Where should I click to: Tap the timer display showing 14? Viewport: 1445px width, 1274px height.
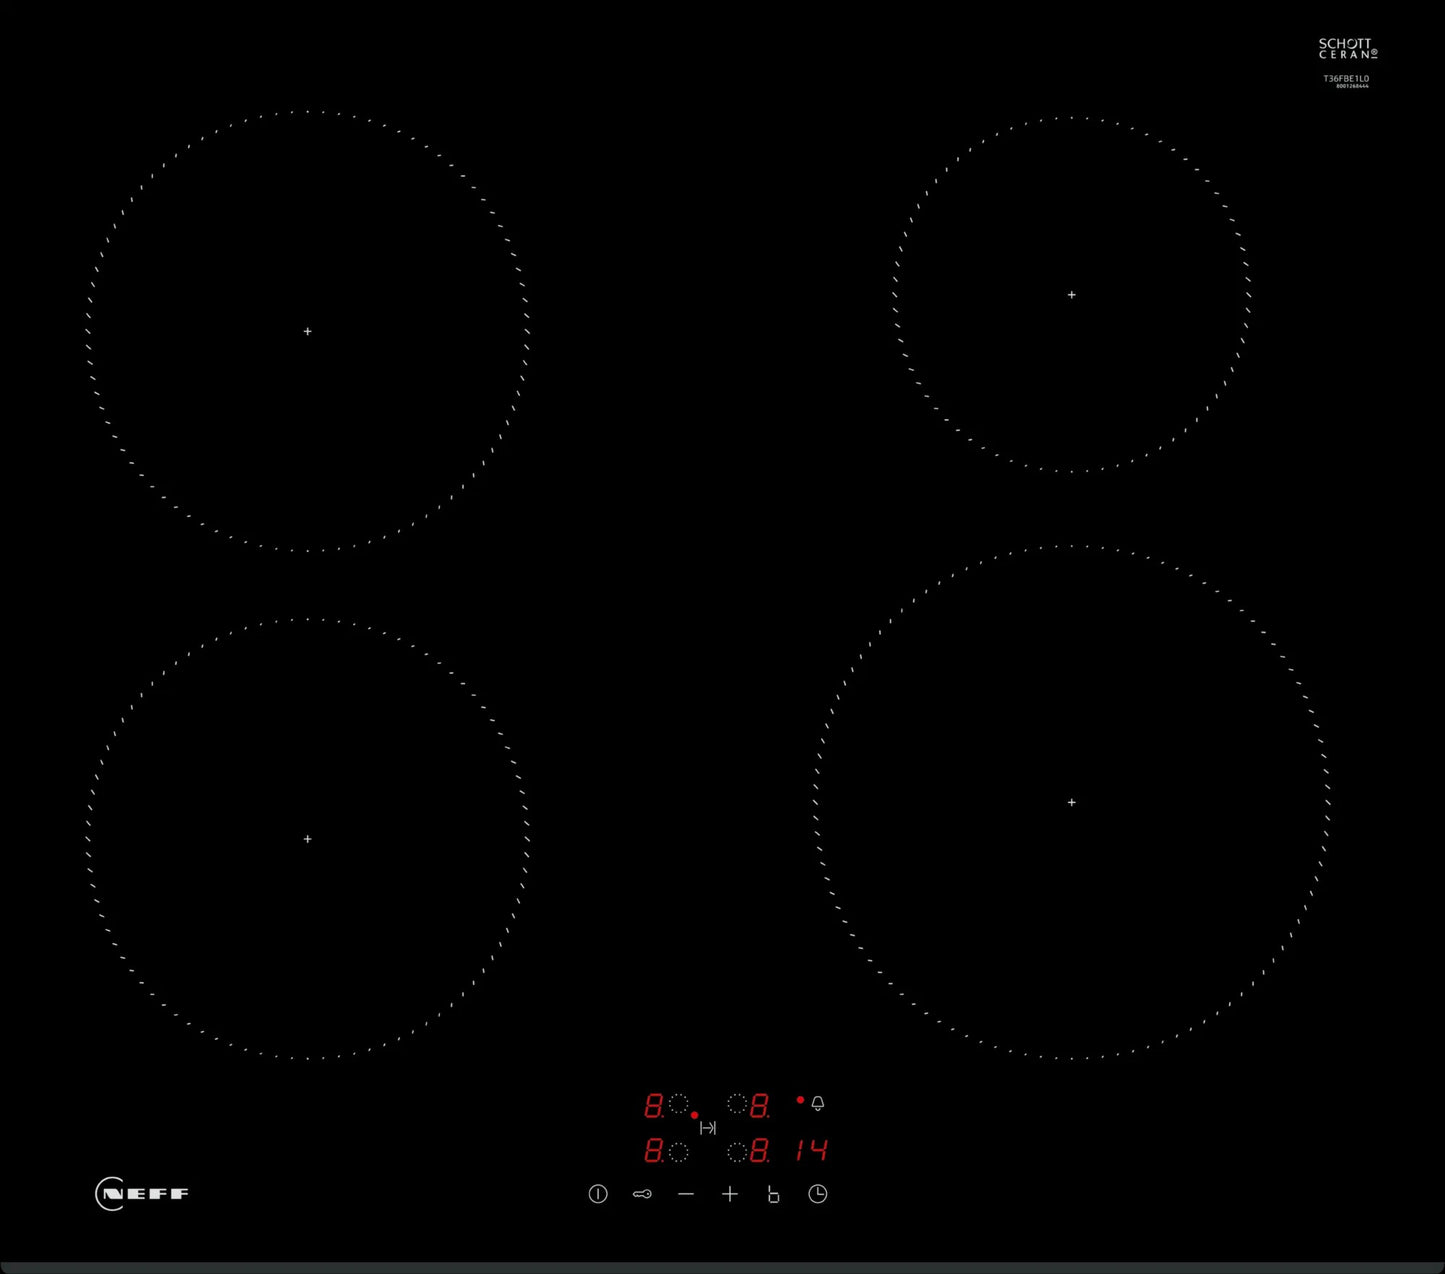[x=811, y=1151]
